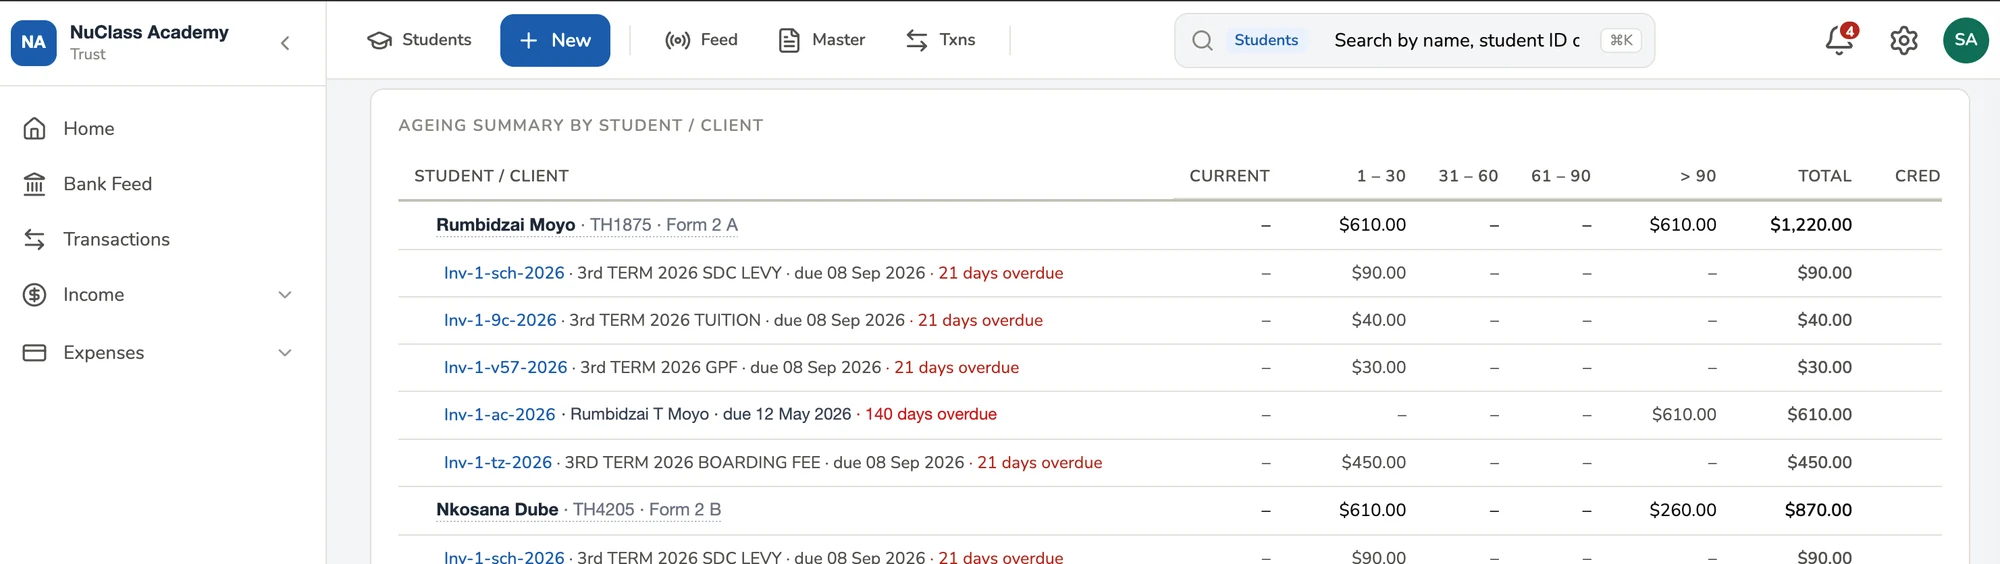Click Nkosana Dube total $870.00
2000x564 pixels.
1818,510
